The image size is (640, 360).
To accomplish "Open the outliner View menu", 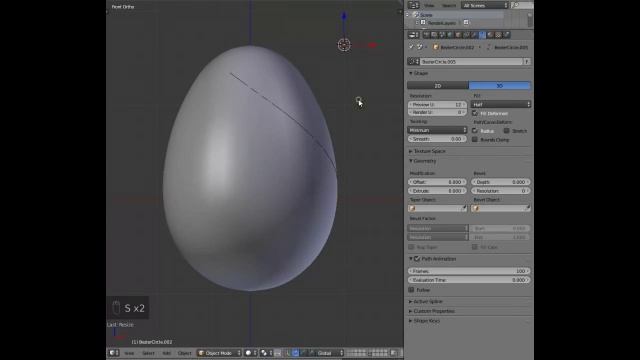I will [429, 5].
